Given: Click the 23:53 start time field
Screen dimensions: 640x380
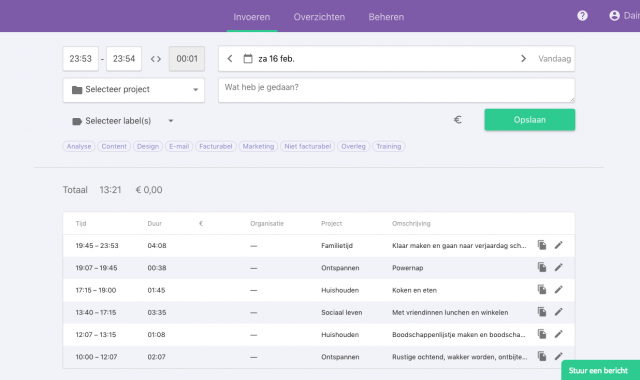Looking at the screenshot, I should (80, 59).
